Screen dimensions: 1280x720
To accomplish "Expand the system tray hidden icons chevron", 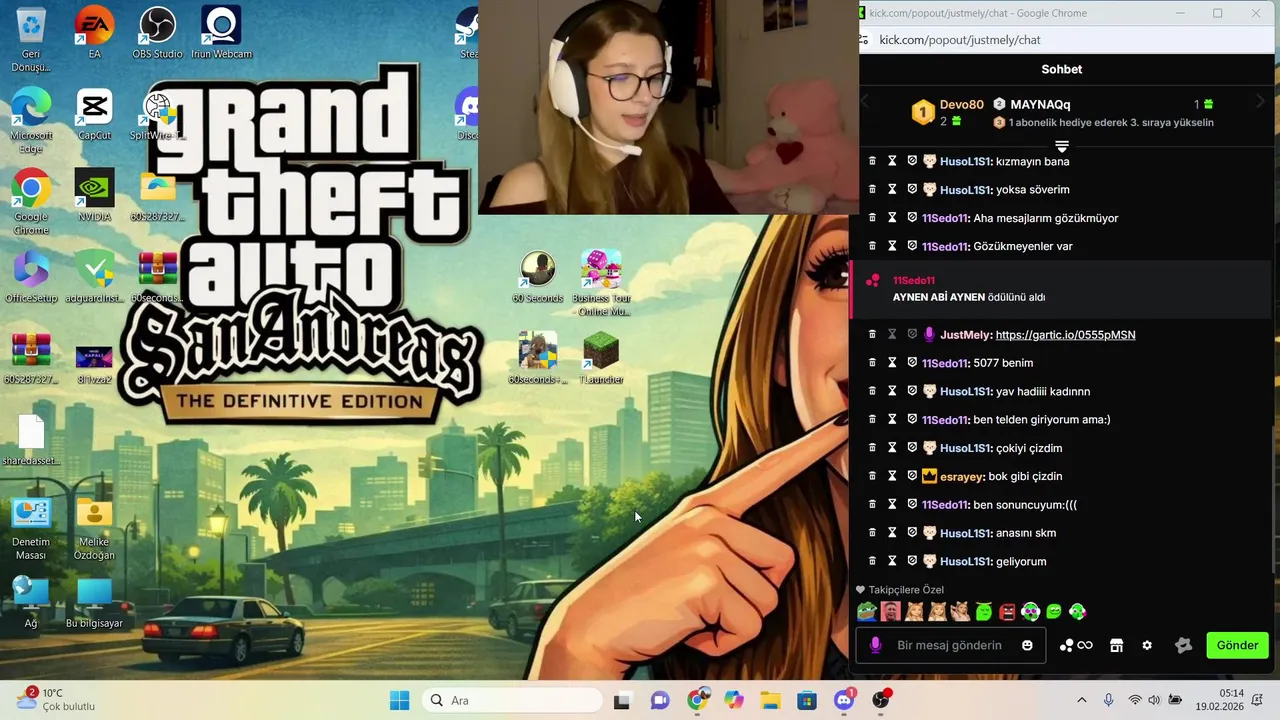I will click(x=1081, y=700).
